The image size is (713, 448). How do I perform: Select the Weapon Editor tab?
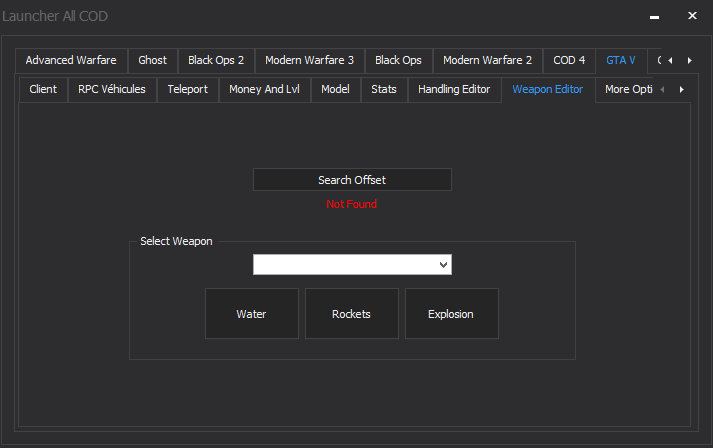pyautogui.click(x=547, y=90)
